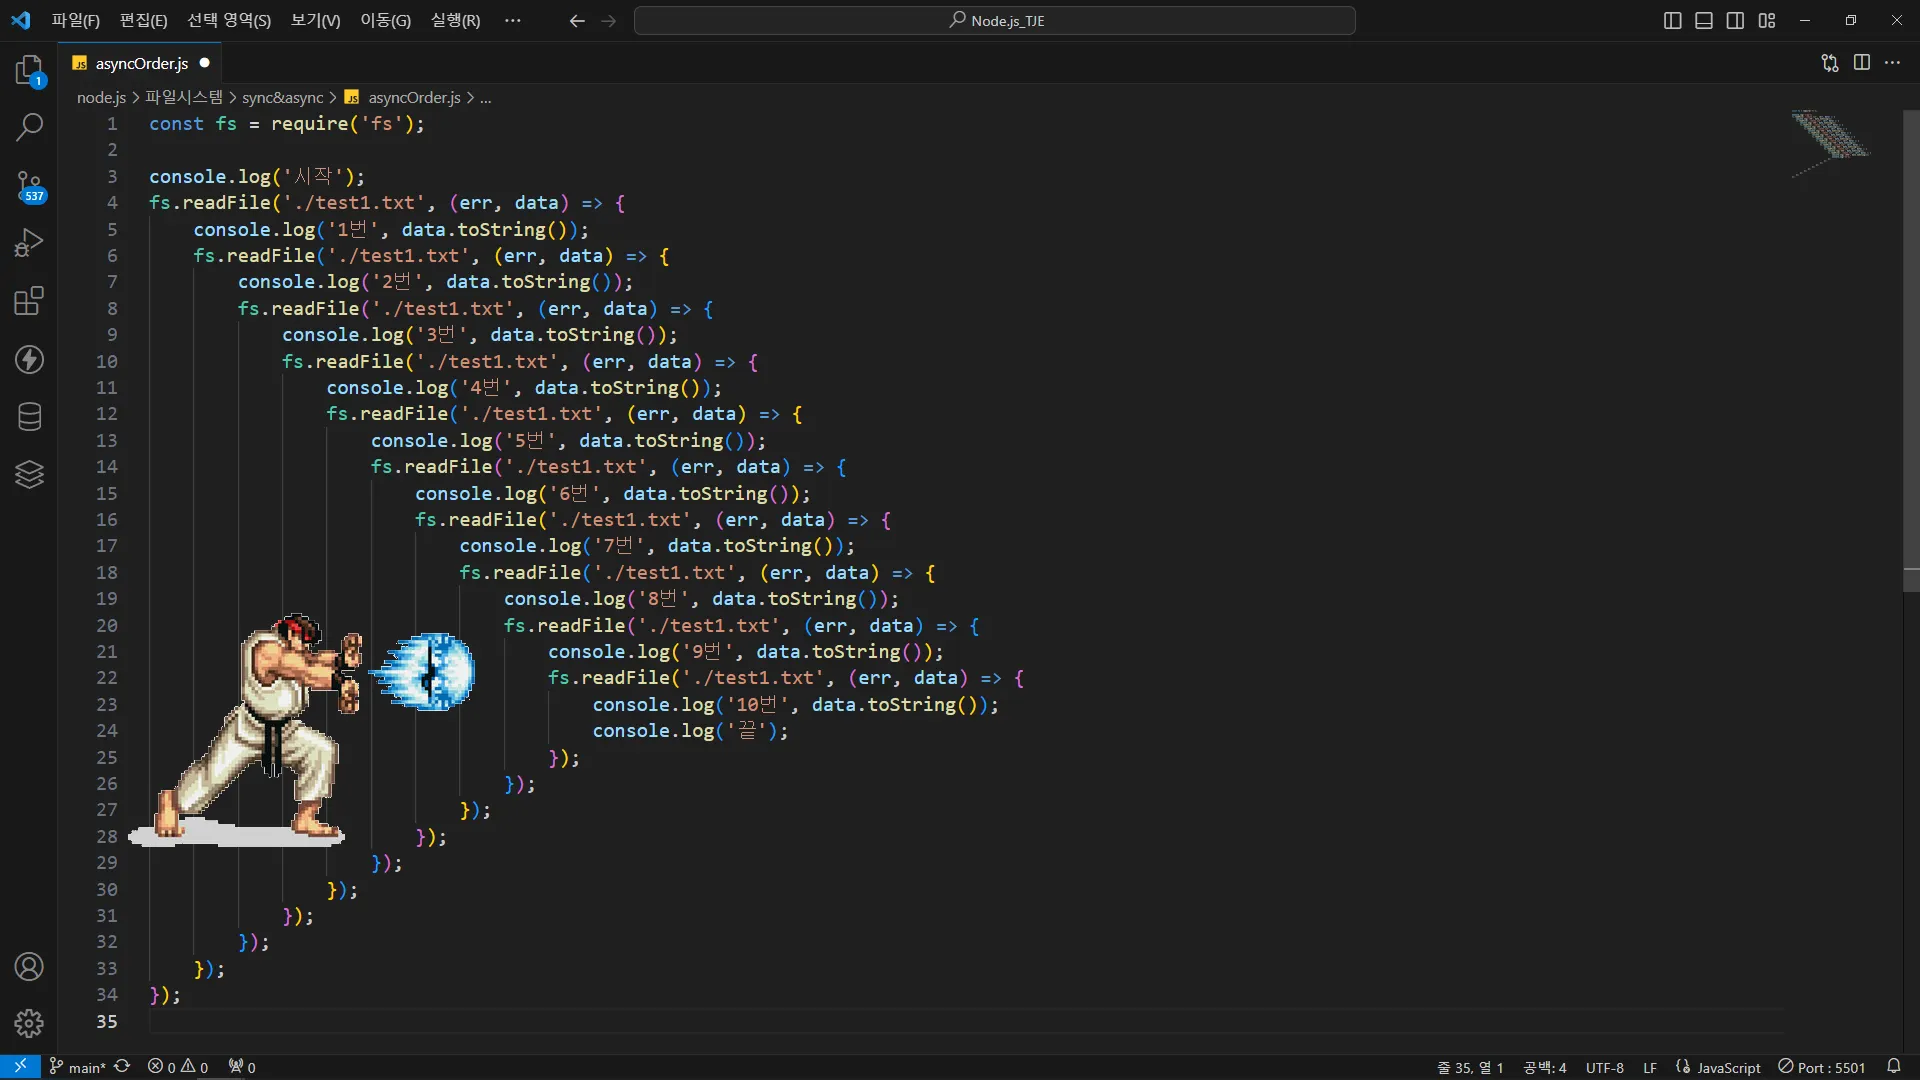Open the Extensions view

29,301
